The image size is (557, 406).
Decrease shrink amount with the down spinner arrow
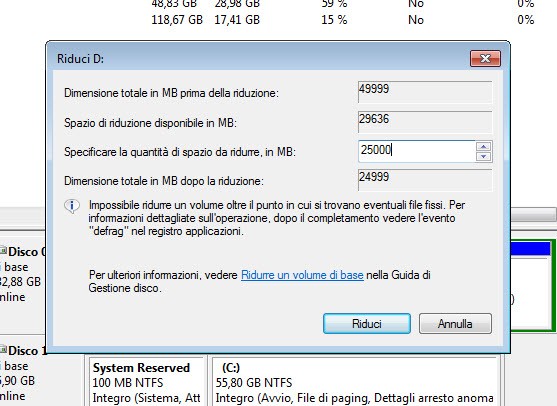pos(483,157)
